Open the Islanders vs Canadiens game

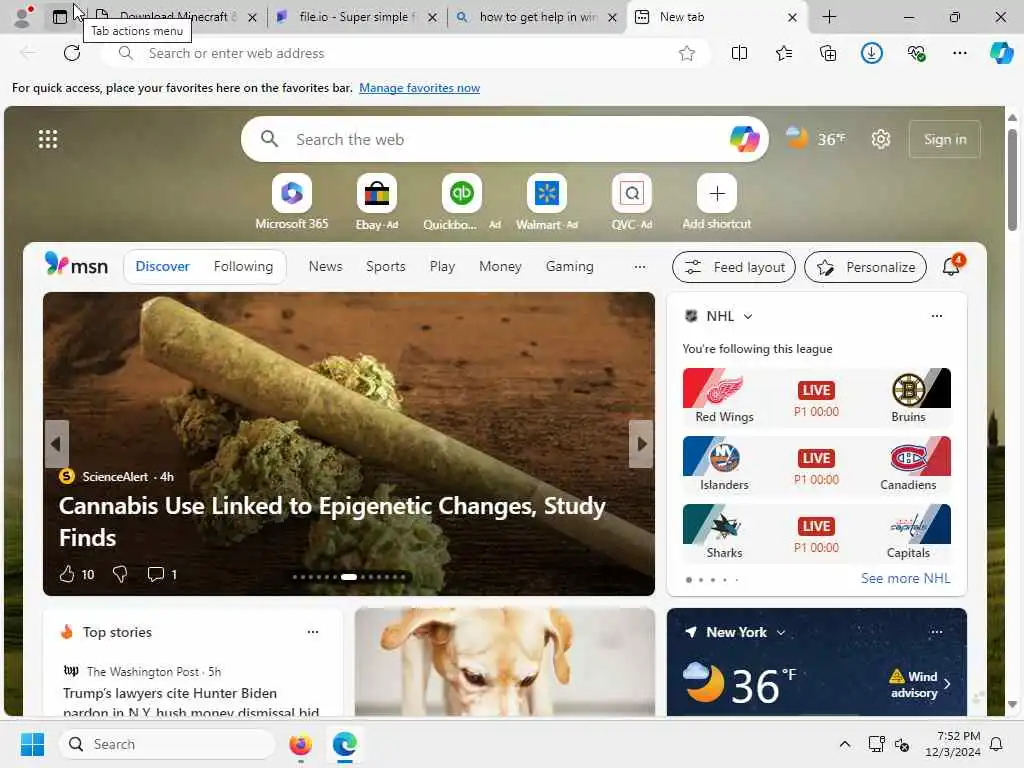tap(816, 465)
